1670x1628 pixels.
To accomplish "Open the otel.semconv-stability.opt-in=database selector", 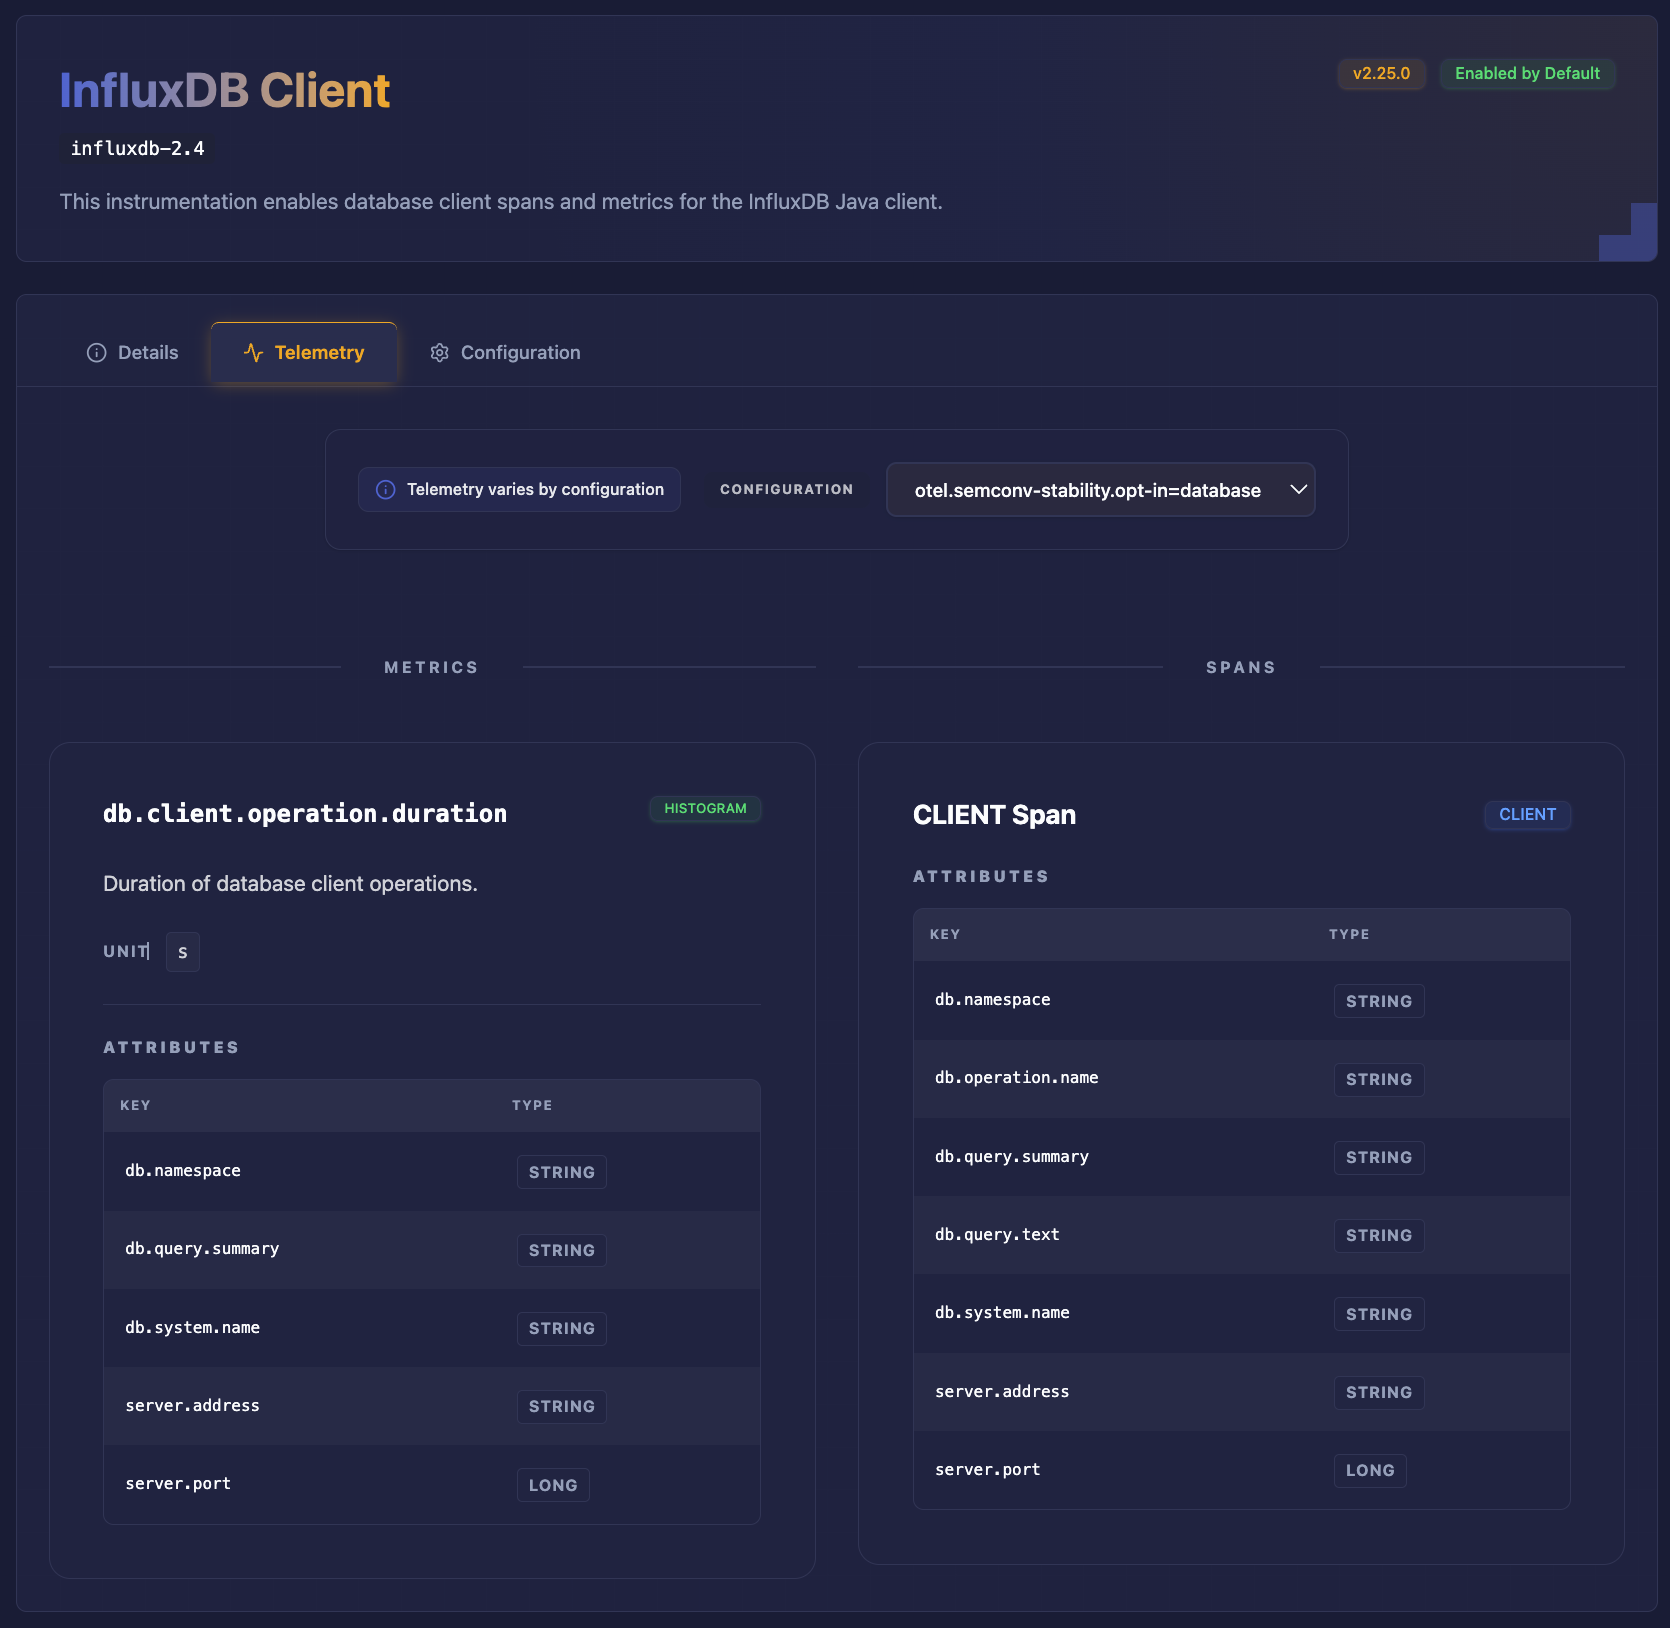I will point(1087,490).
